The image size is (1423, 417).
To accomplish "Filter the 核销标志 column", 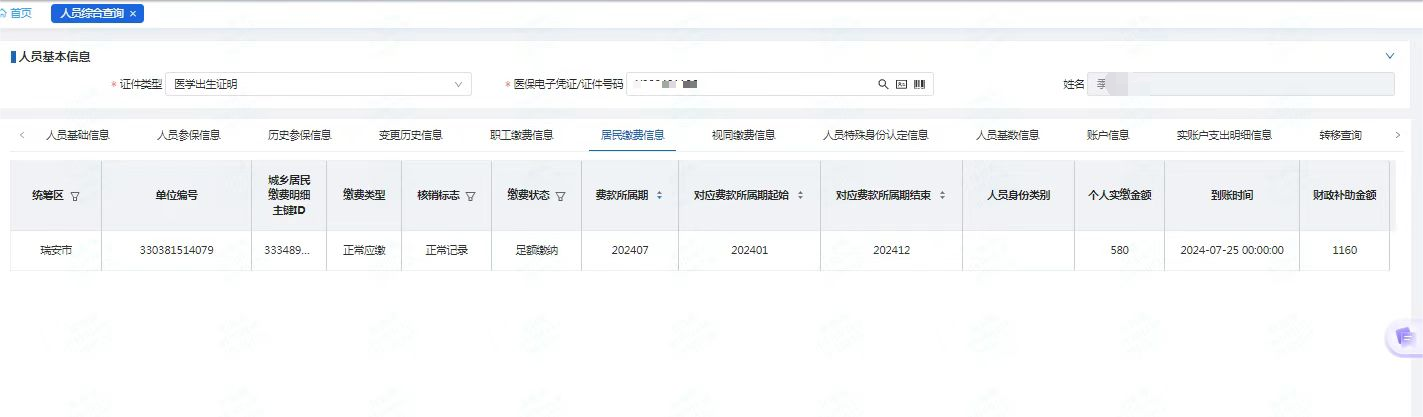I will [470, 196].
